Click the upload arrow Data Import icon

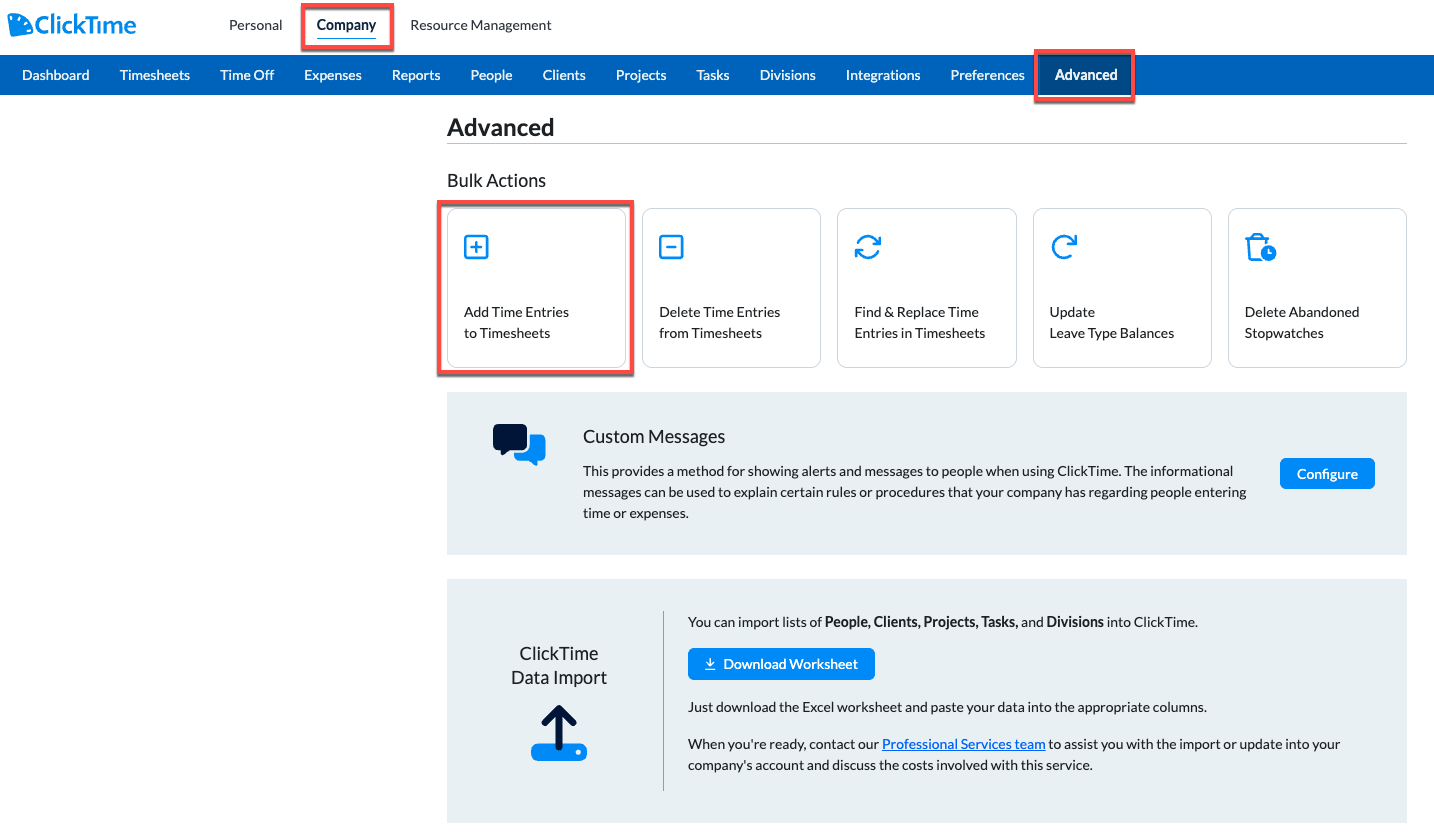point(559,733)
